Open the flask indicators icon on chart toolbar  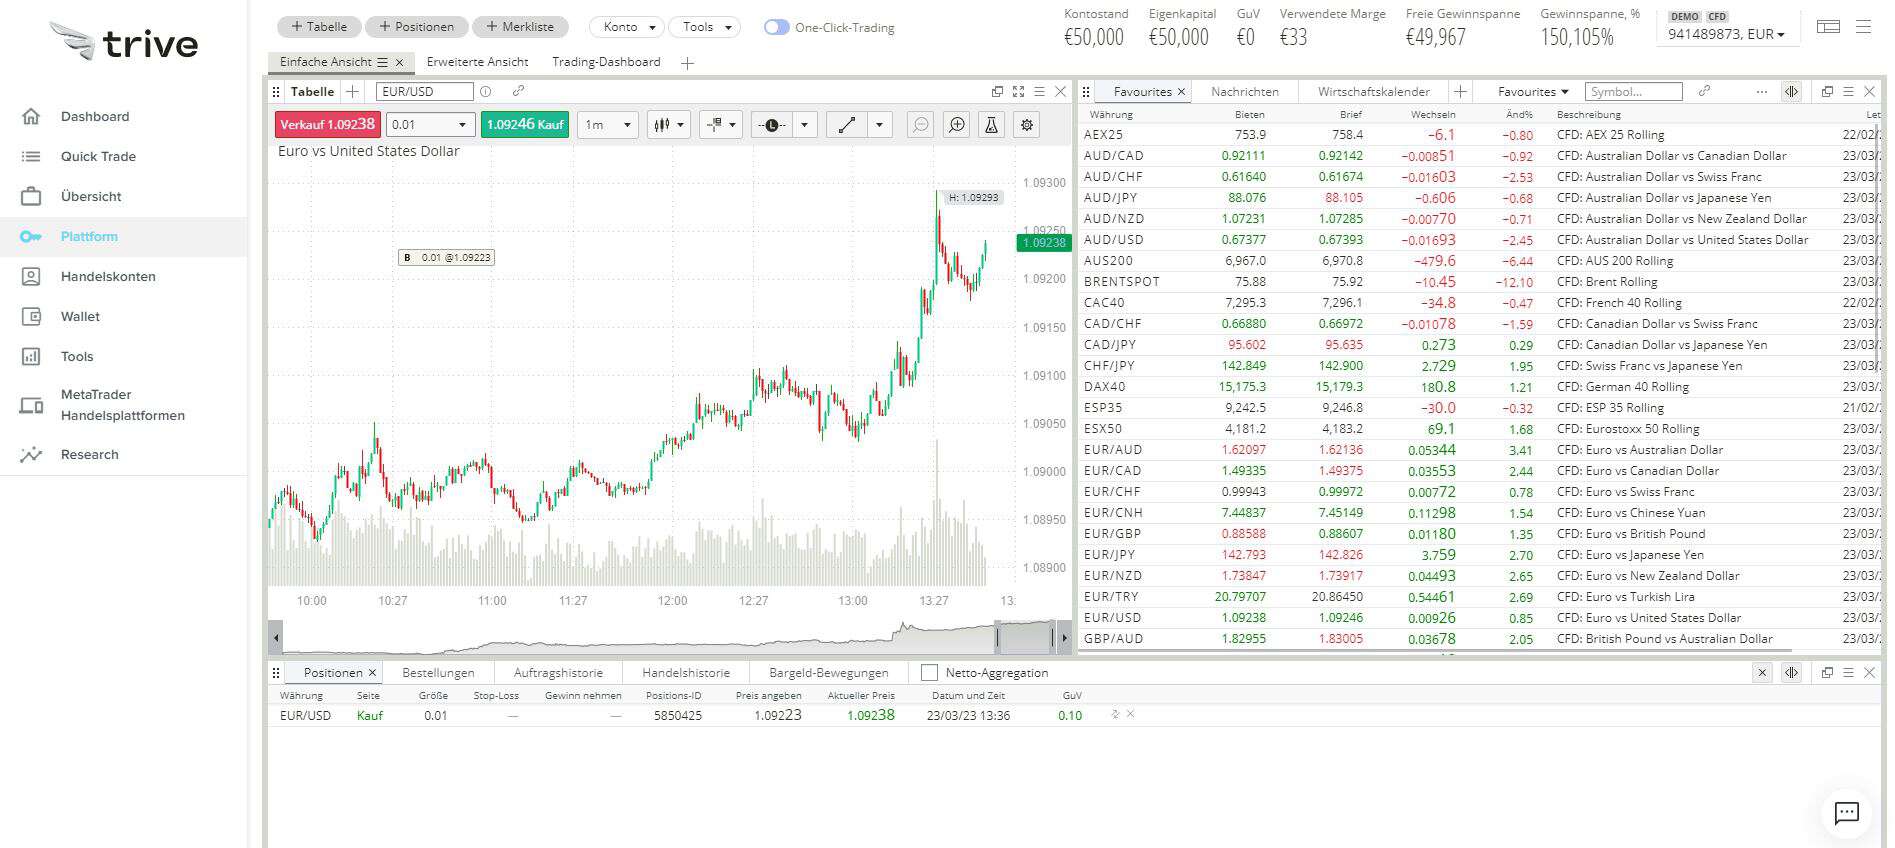coord(991,125)
